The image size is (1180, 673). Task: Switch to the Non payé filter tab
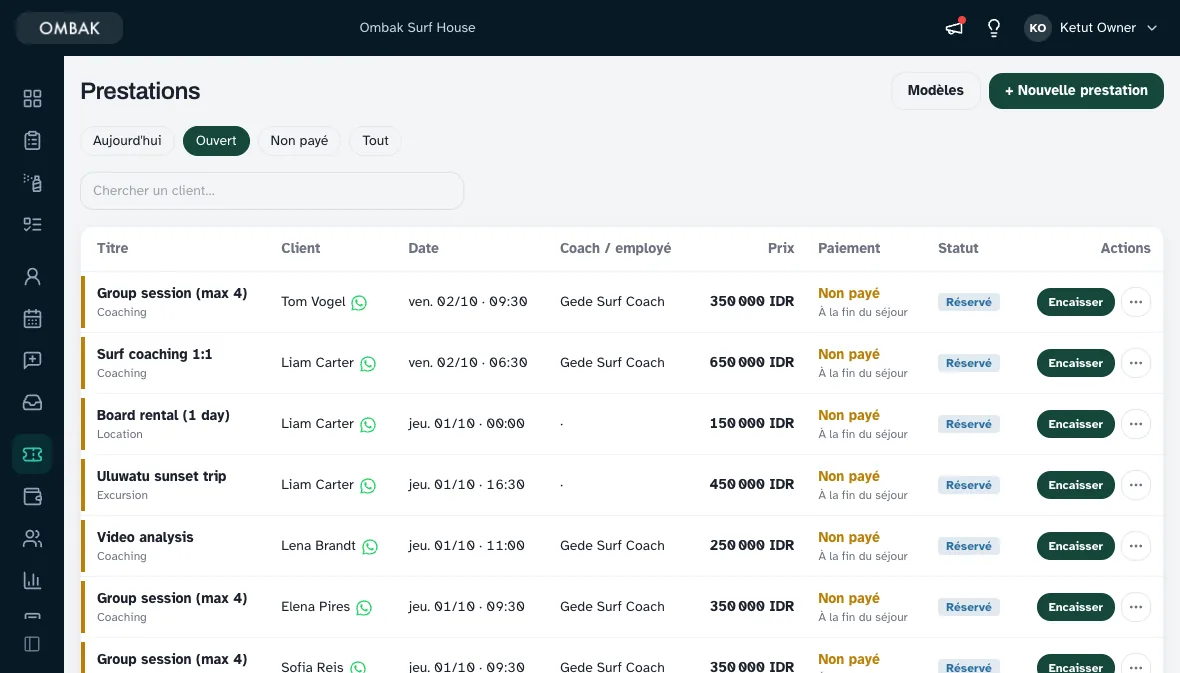click(300, 141)
